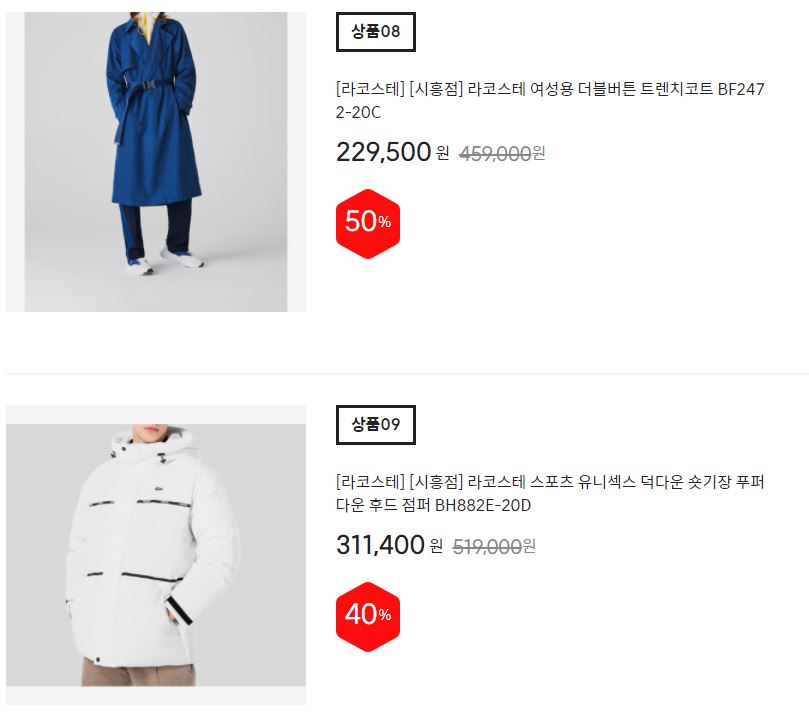The width and height of the screenshot is (809, 721).
Task: Click the struck-through 459,000원 original price
Action: click(x=502, y=153)
